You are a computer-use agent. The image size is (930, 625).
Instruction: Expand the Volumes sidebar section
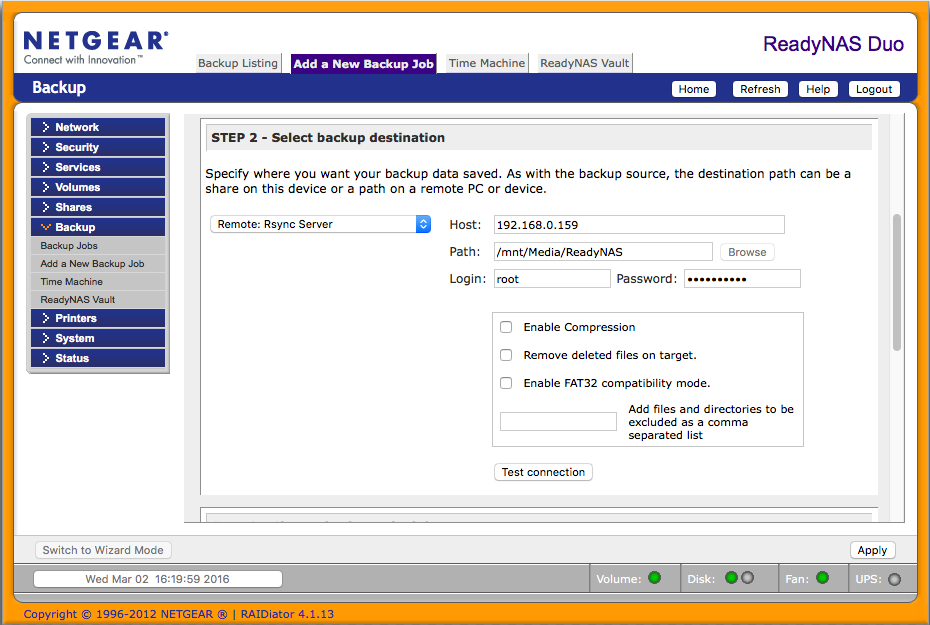pyautogui.click(x=98, y=187)
